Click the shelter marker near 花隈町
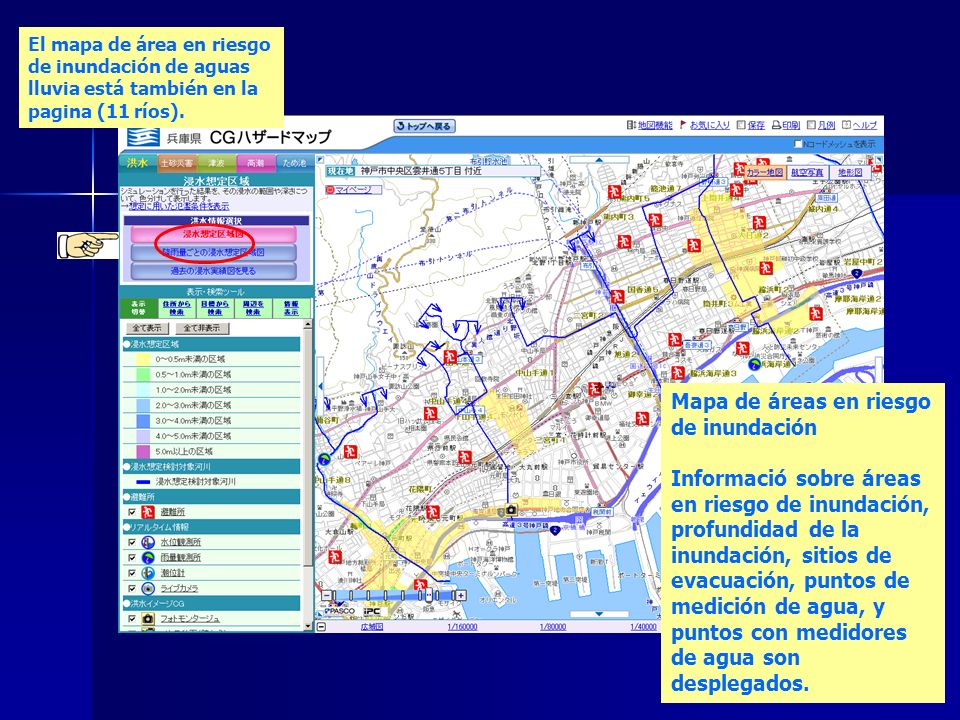Viewport: 960px width, 720px height. point(433,512)
